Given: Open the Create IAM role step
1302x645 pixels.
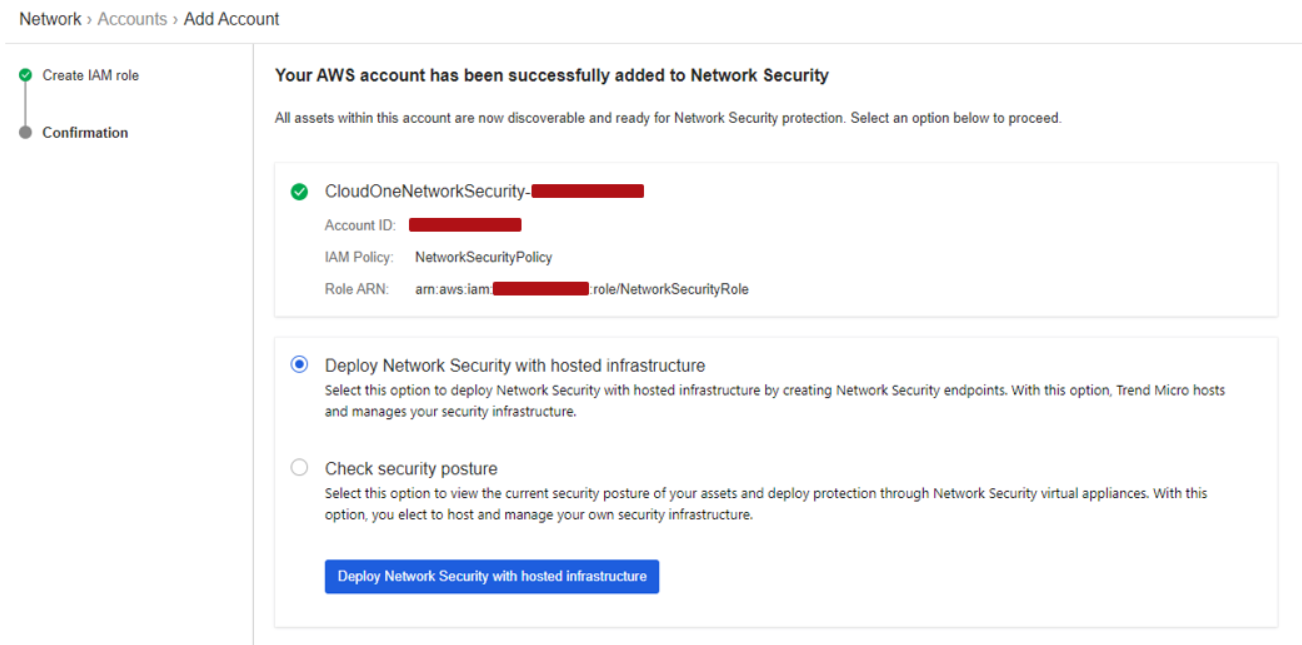Looking at the screenshot, I should 90,75.
